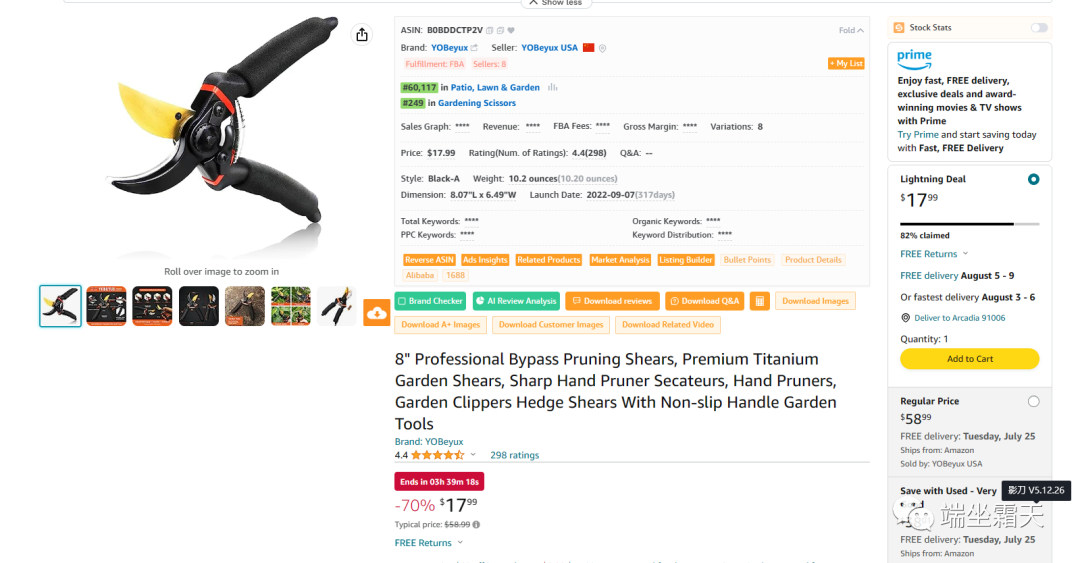The height and width of the screenshot is (563, 1080).
Task: Open the 298 ratings link
Action: pos(514,455)
